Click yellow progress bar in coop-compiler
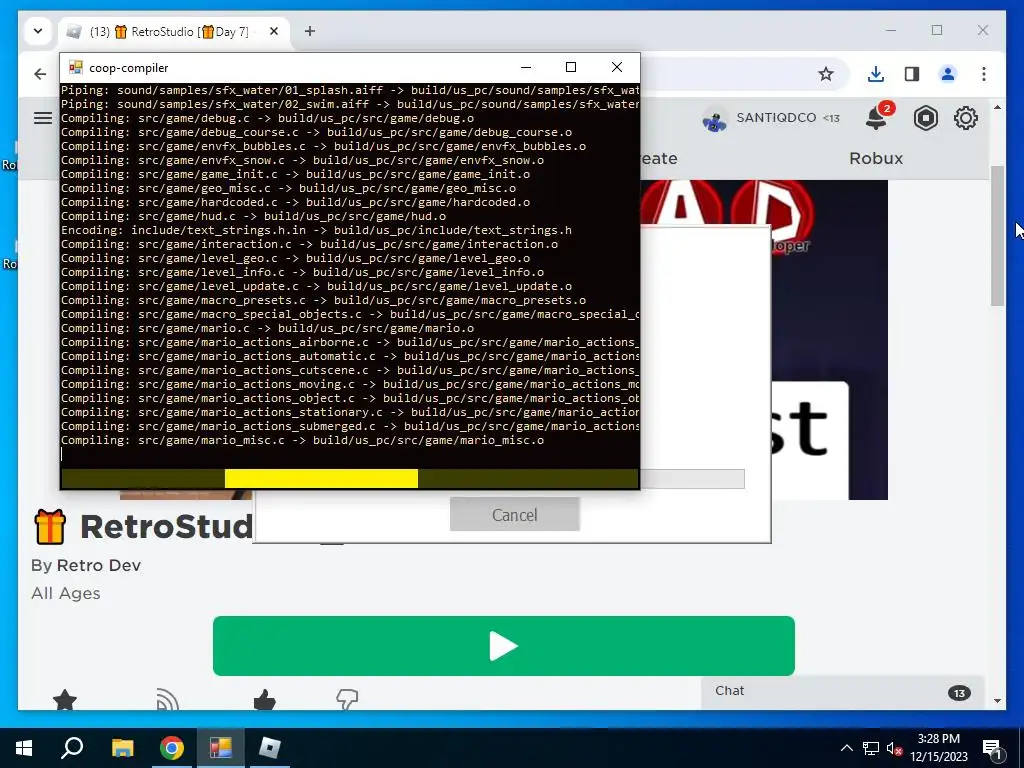The width and height of the screenshot is (1024, 768). tap(321, 478)
